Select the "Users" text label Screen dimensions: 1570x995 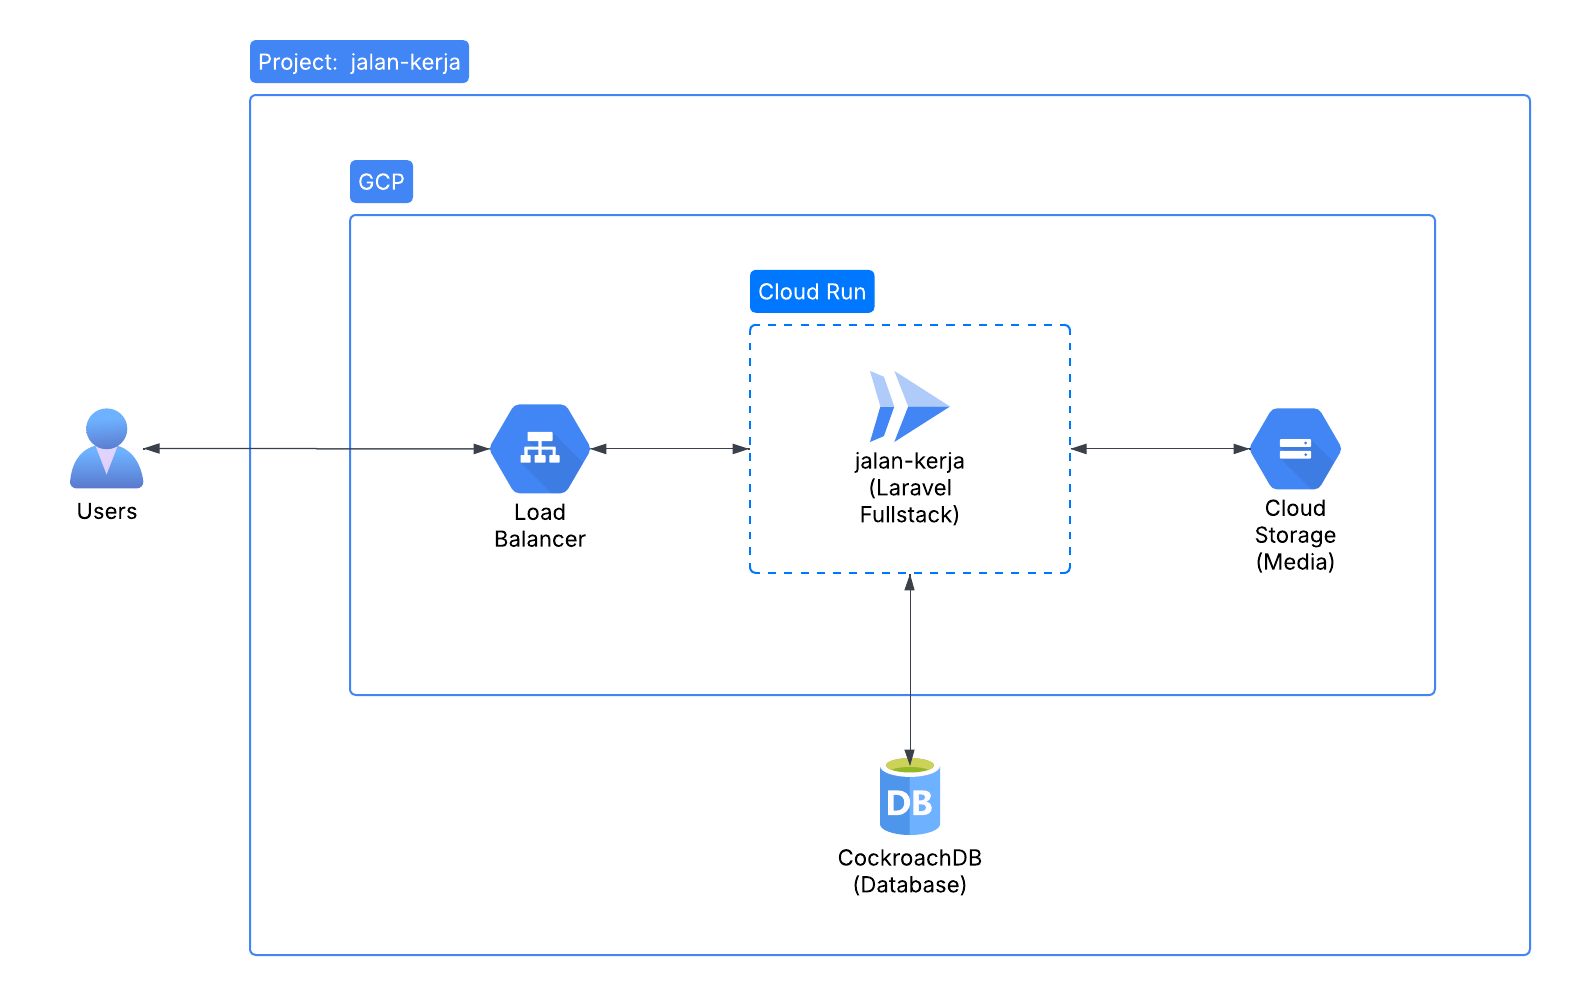[107, 511]
